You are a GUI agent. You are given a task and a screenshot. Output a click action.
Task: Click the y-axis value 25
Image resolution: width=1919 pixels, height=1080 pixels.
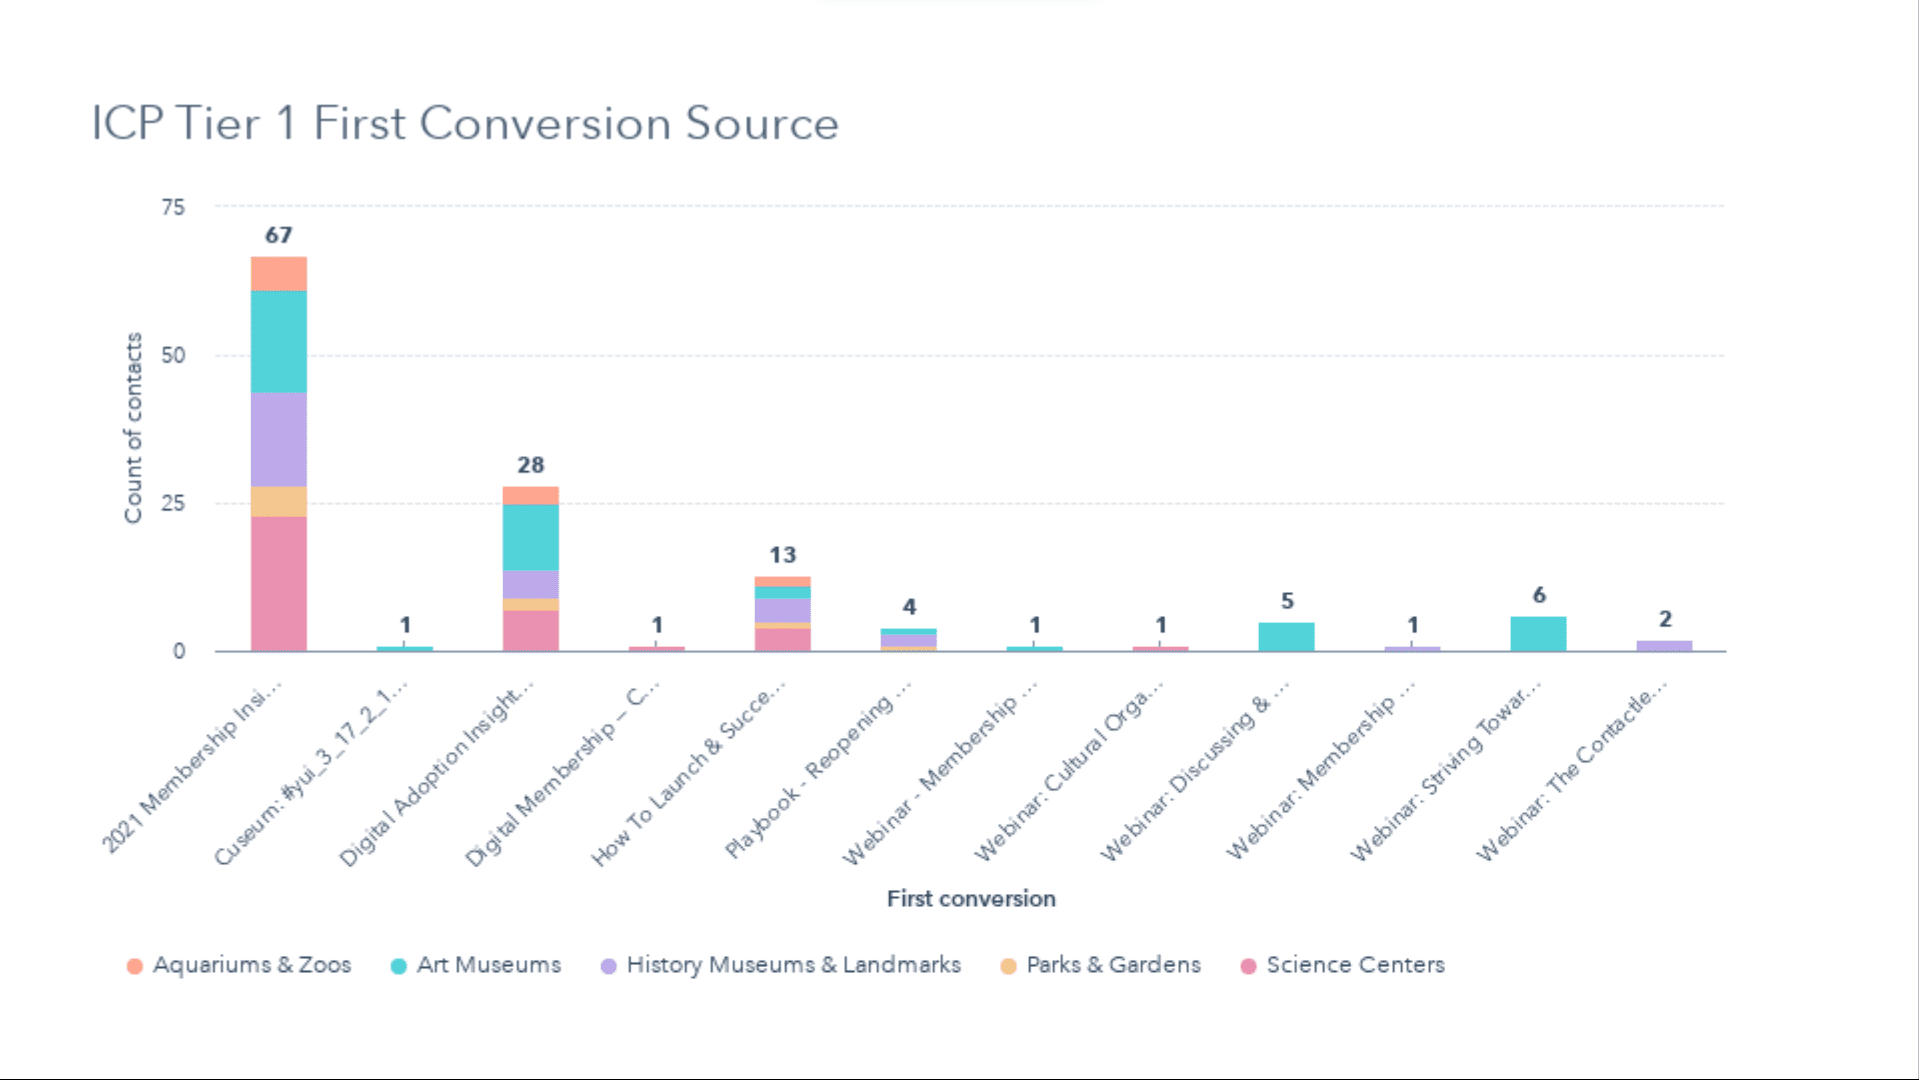(173, 503)
